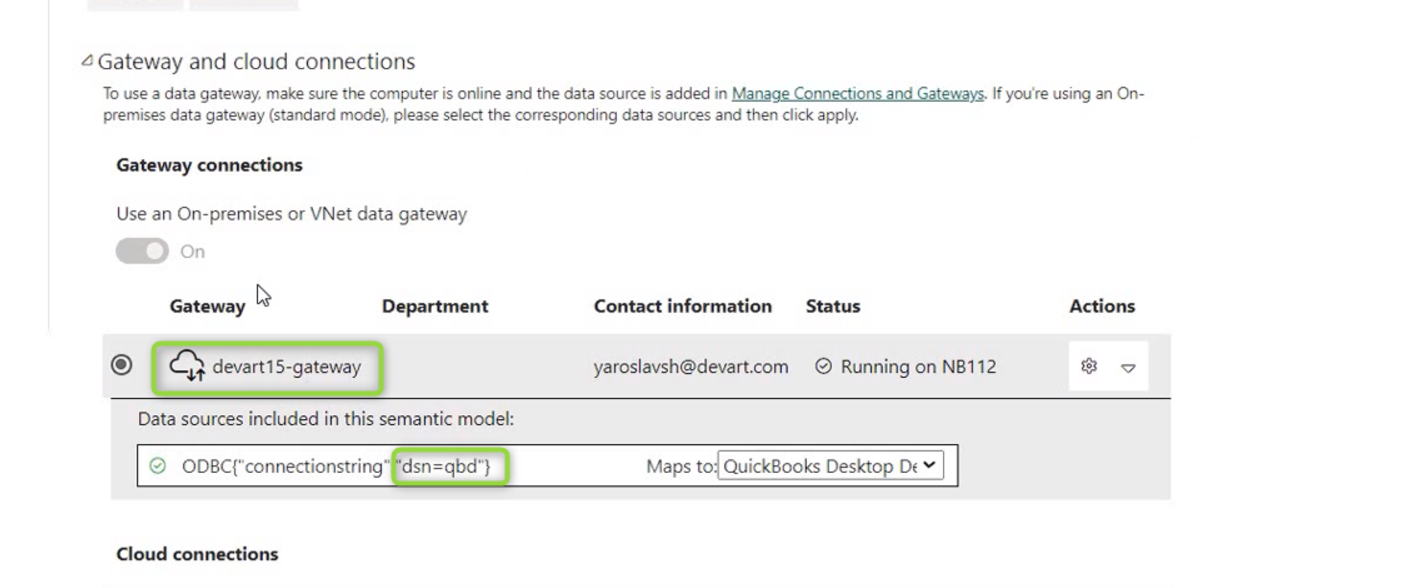
Task: Click the Running on NB112 status icon
Action: 823,367
